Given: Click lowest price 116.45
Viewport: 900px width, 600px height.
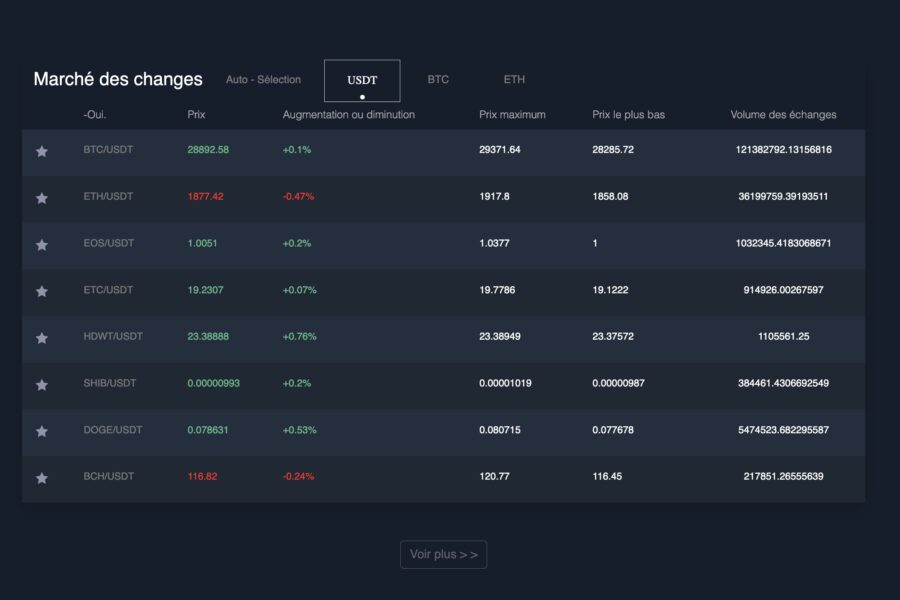Looking at the screenshot, I should click(607, 476).
